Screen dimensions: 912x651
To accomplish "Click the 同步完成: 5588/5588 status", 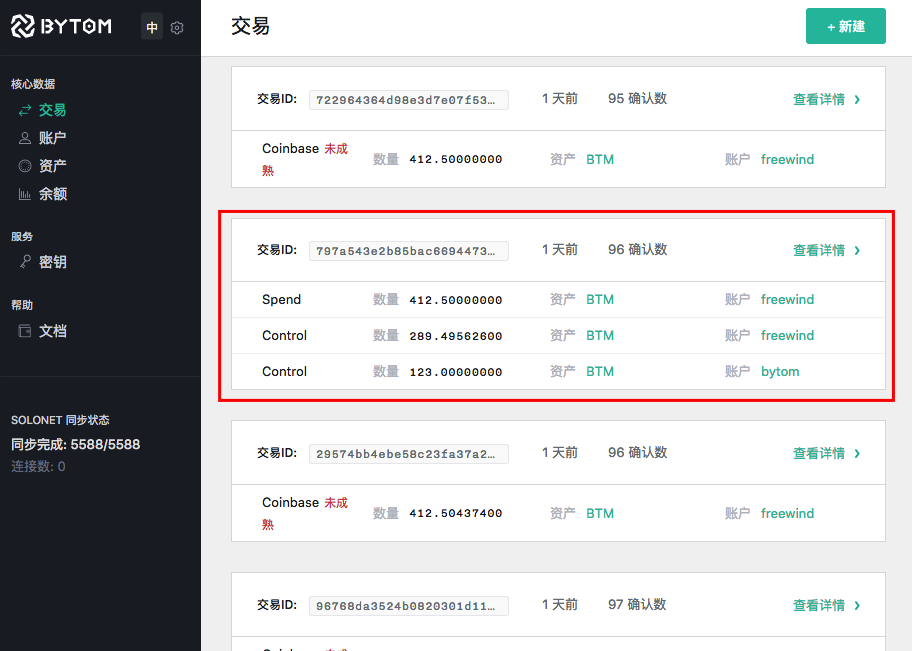I will 76,444.
